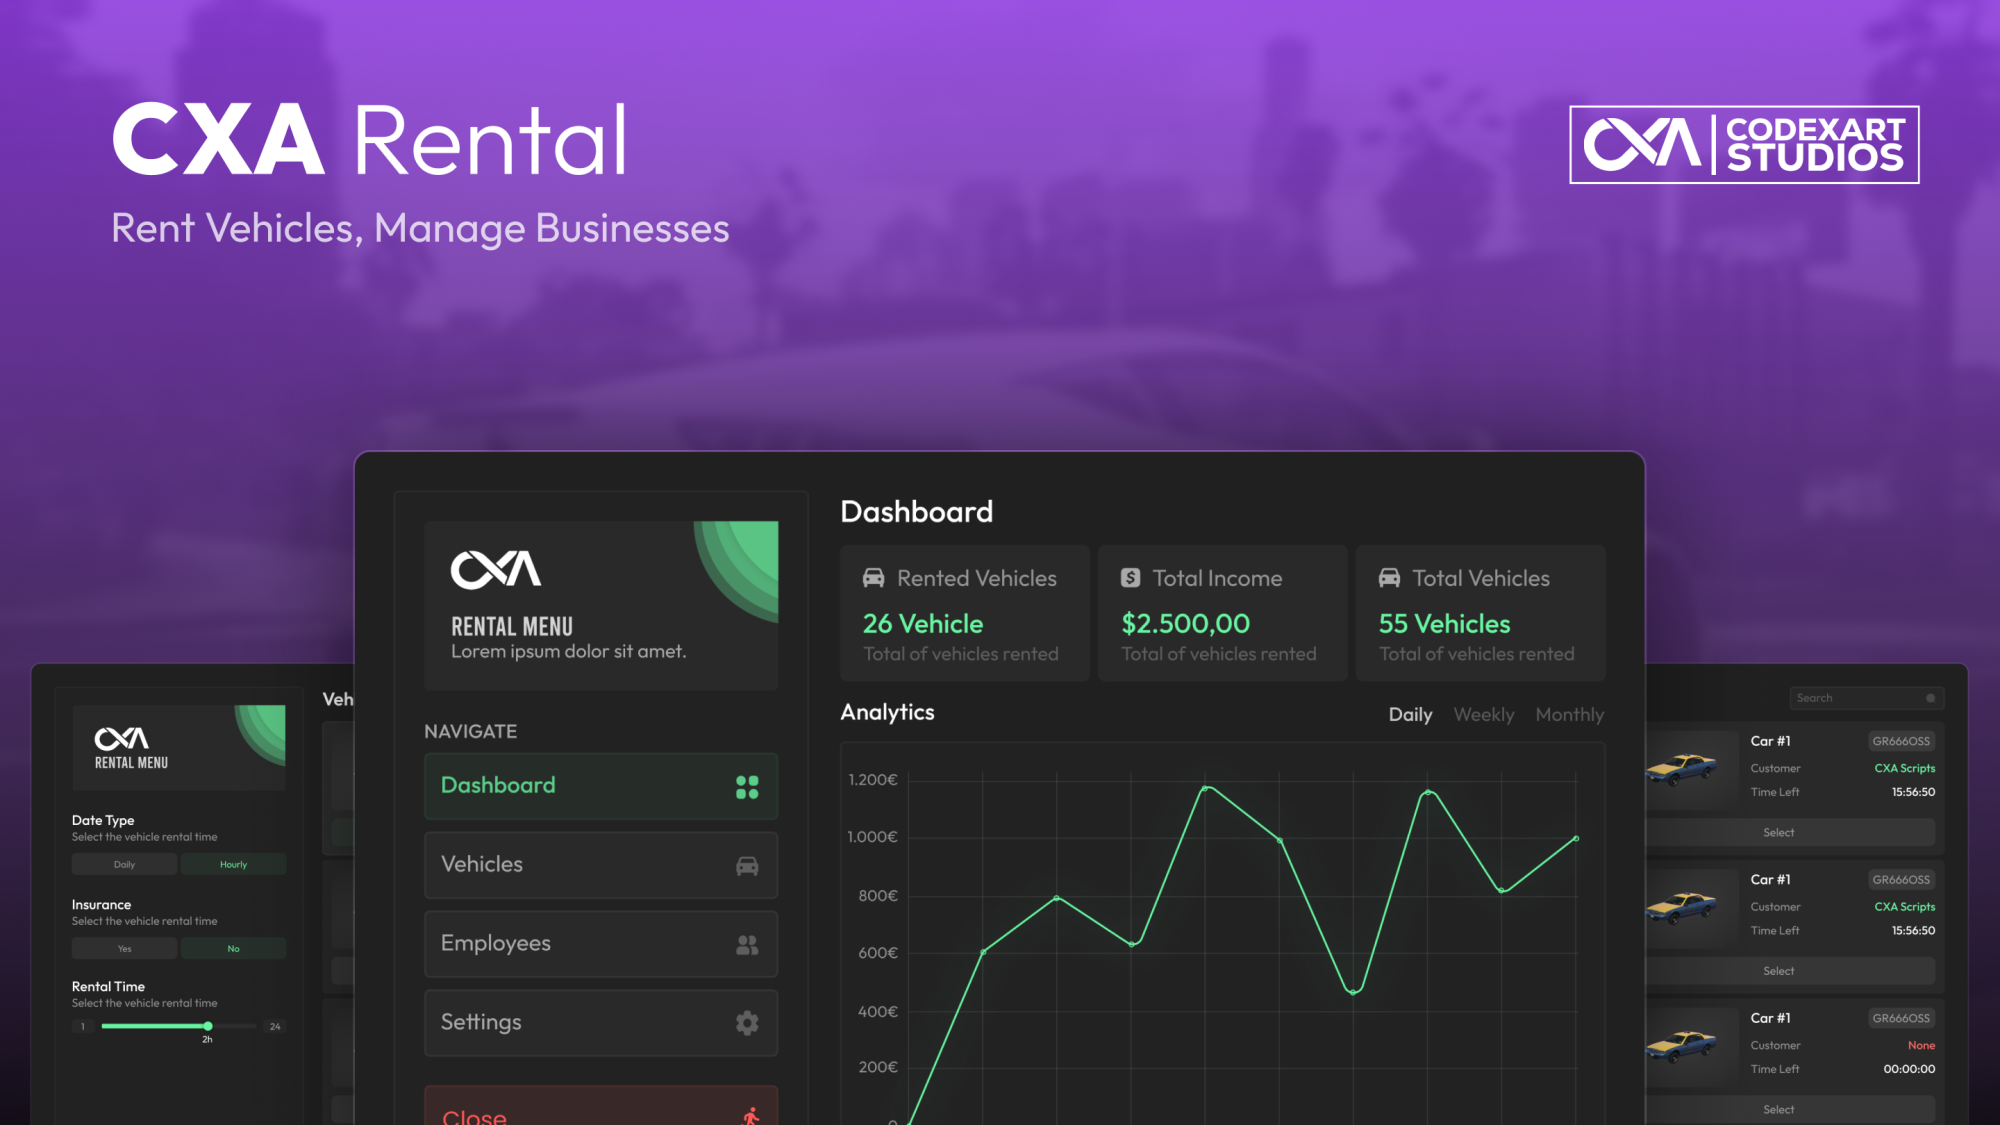Click the 26 Vehicle value
The image size is (2000, 1125).
click(x=923, y=624)
